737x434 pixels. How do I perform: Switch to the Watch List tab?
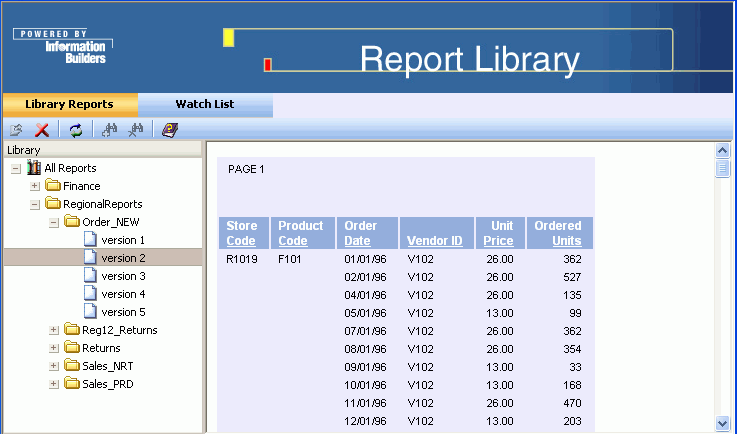[205, 104]
